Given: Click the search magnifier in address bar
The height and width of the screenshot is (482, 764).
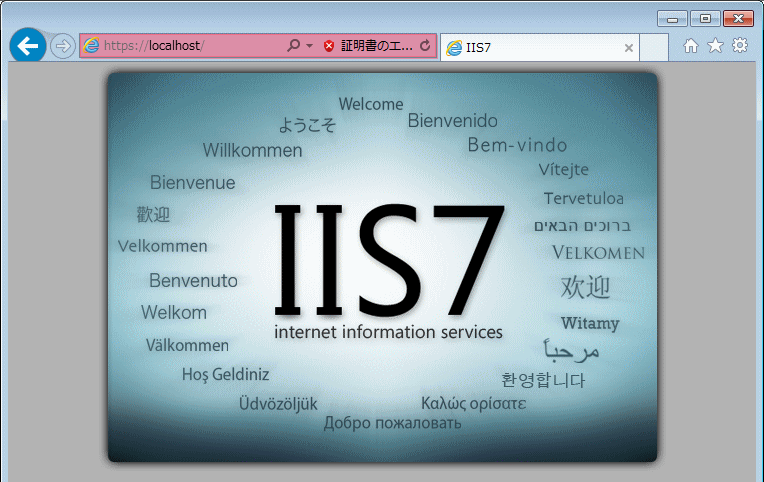Looking at the screenshot, I should point(293,46).
